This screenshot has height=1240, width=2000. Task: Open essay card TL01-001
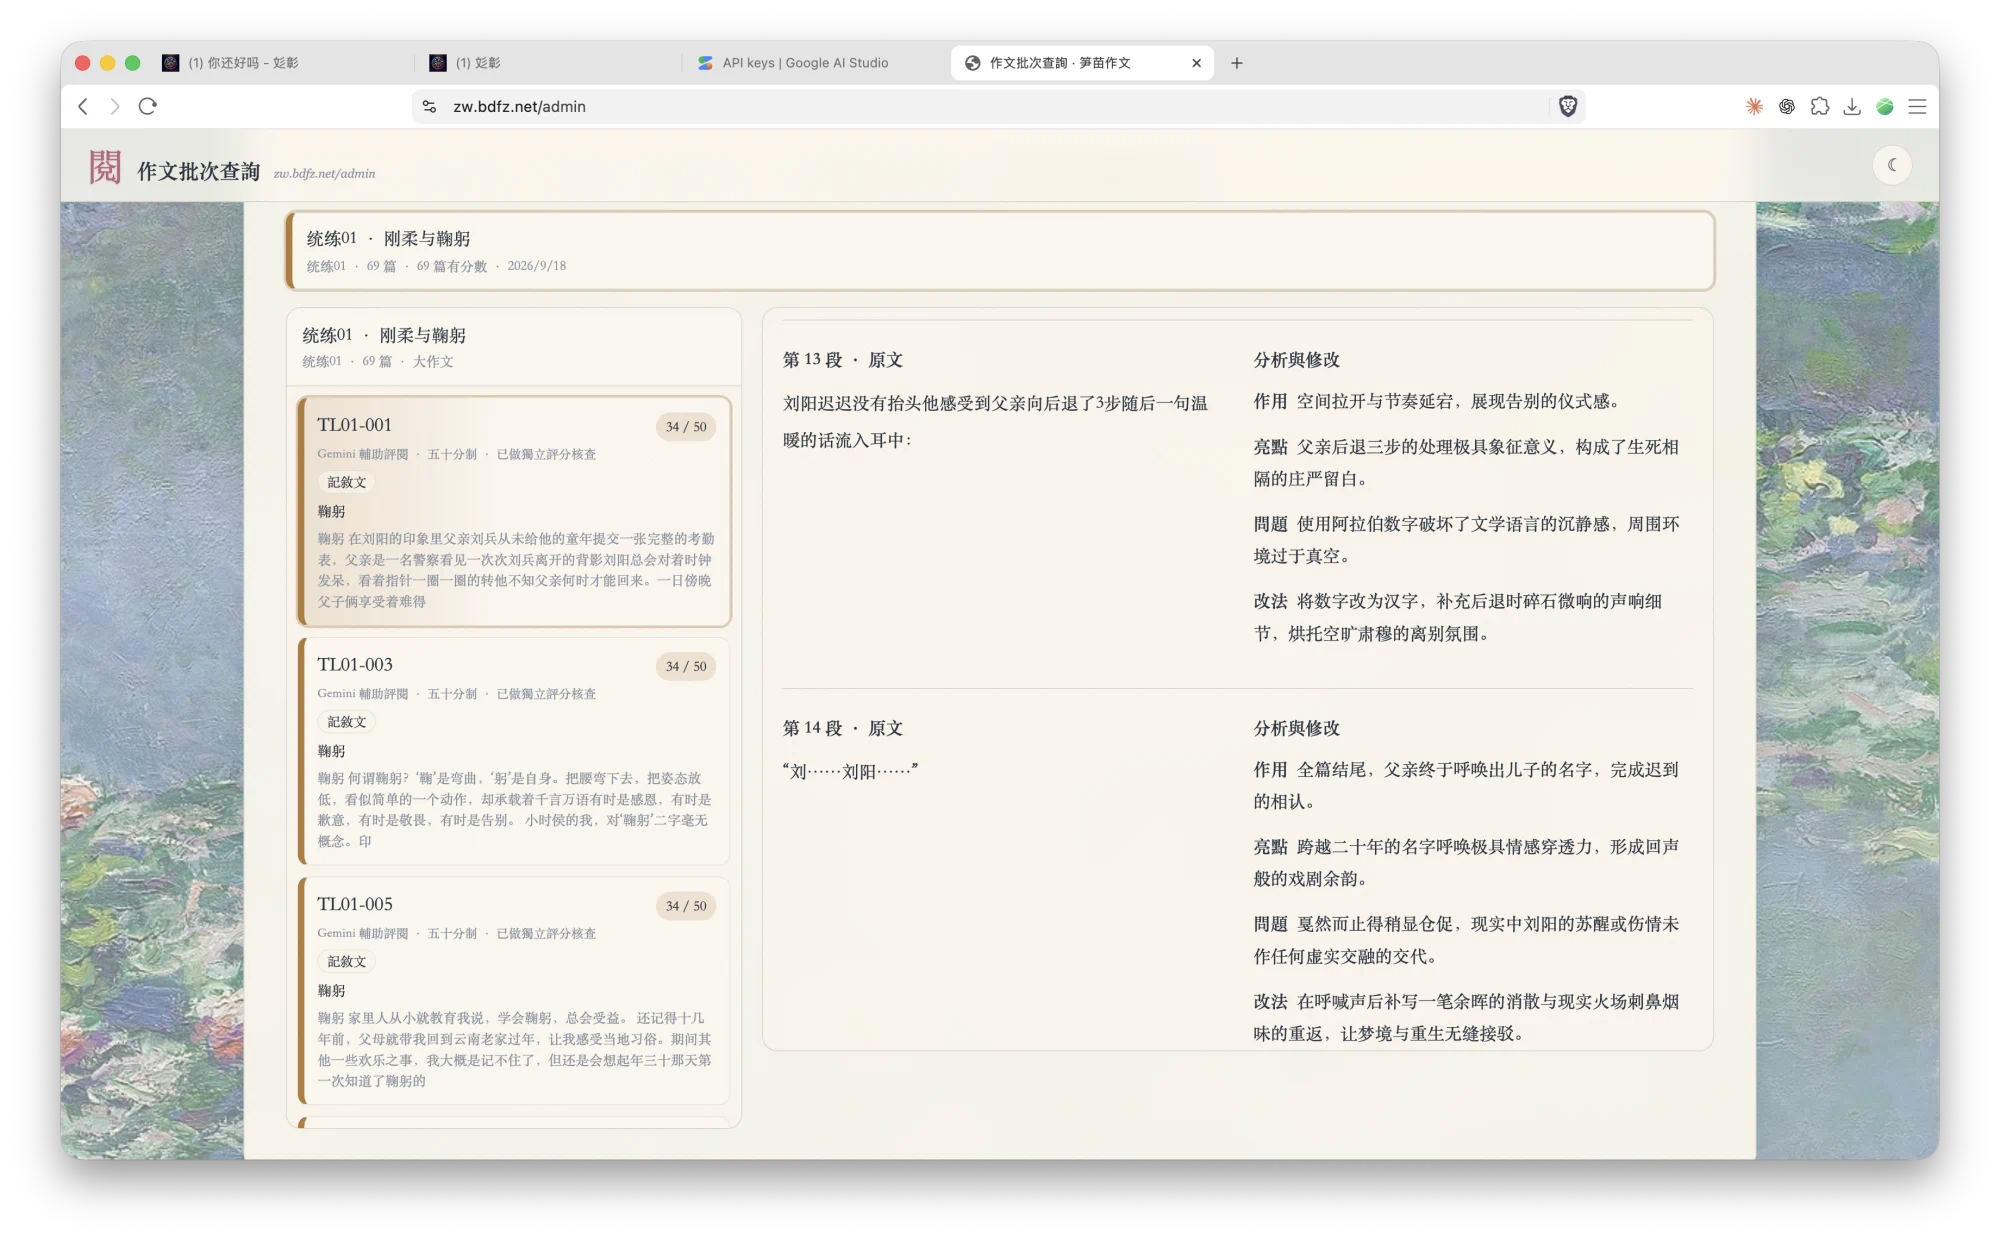click(514, 512)
